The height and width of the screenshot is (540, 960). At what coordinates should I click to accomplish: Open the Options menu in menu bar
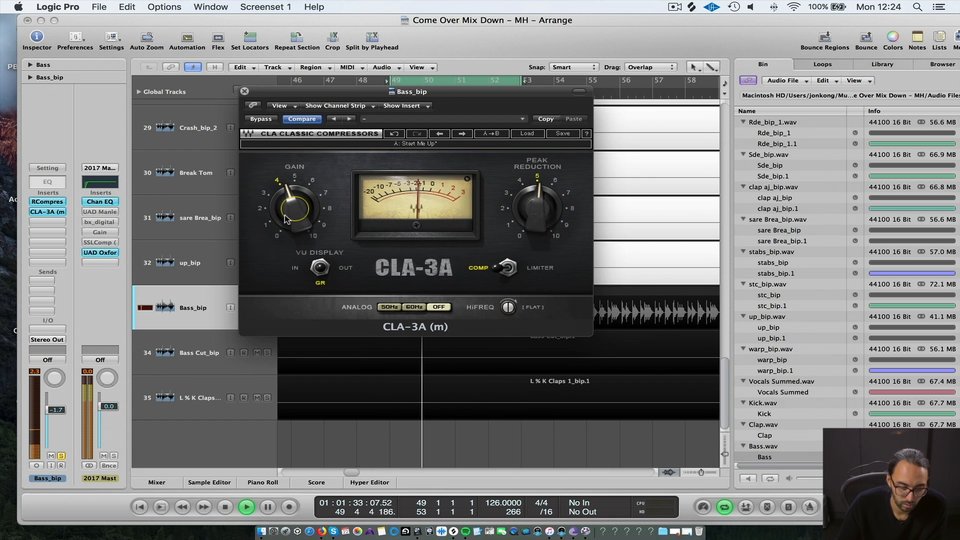tap(164, 7)
